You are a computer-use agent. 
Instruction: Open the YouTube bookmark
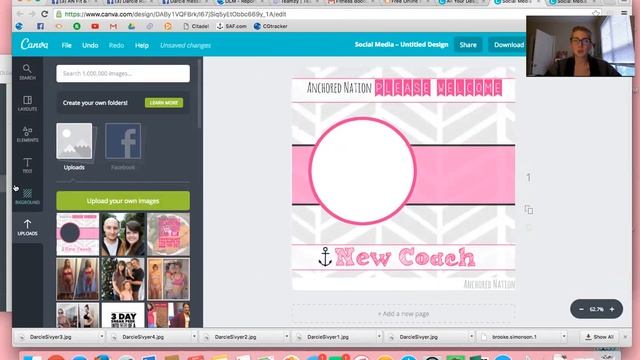point(95,26)
